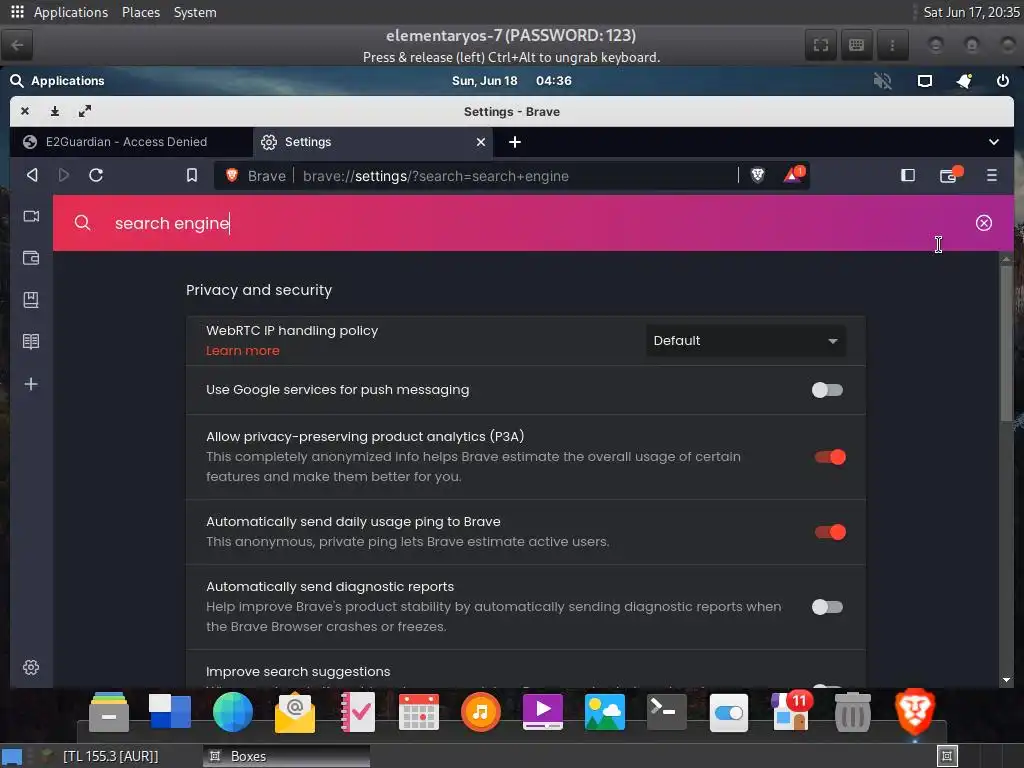Toggle Use Google services for push messaging
Screen dimensions: 1024x768
pos(827,390)
